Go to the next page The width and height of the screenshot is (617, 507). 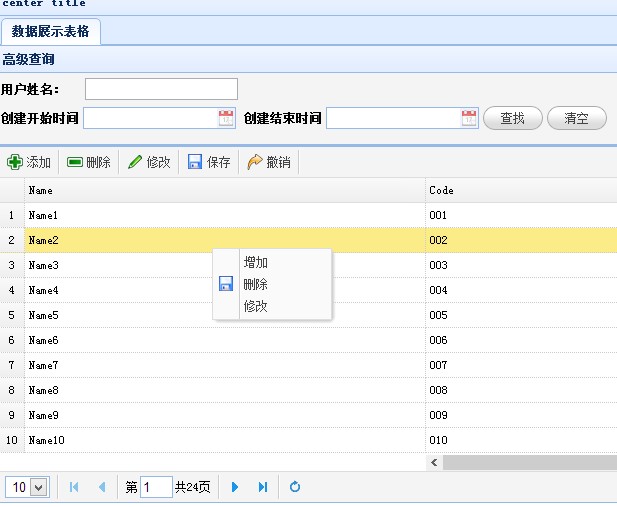click(235, 487)
